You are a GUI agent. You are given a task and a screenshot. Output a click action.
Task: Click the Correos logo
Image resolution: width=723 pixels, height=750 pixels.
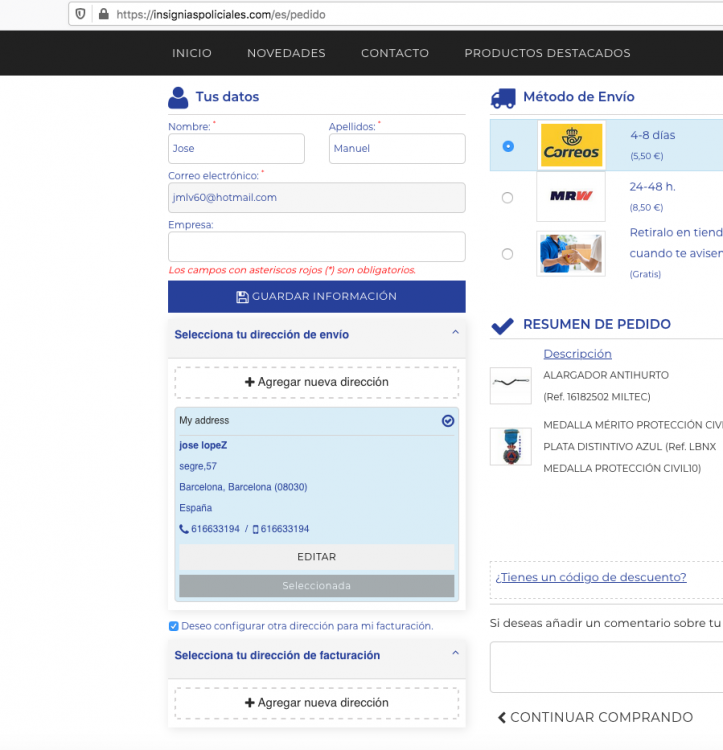click(x=571, y=145)
